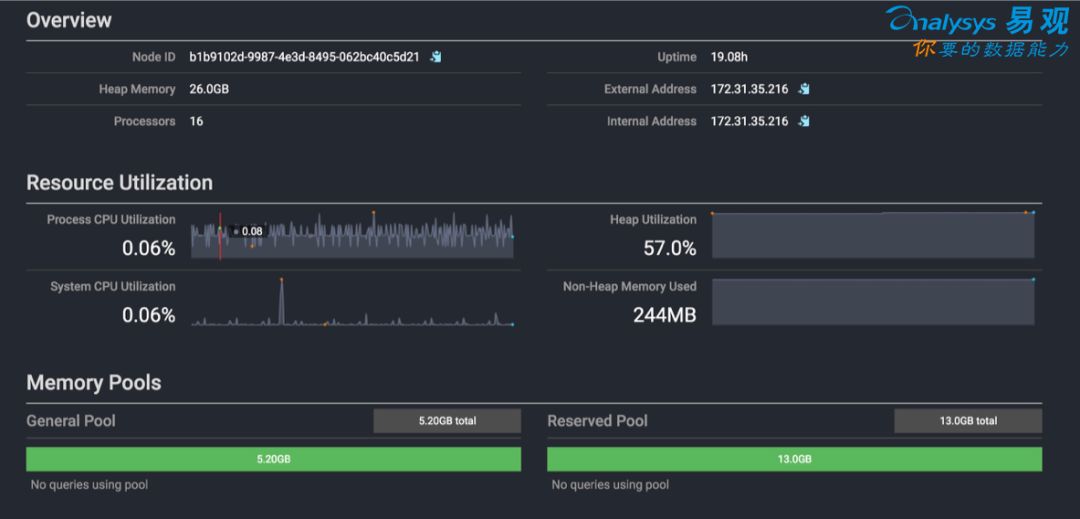
Task: Copy the Node ID to clipboard
Action: point(436,57)
